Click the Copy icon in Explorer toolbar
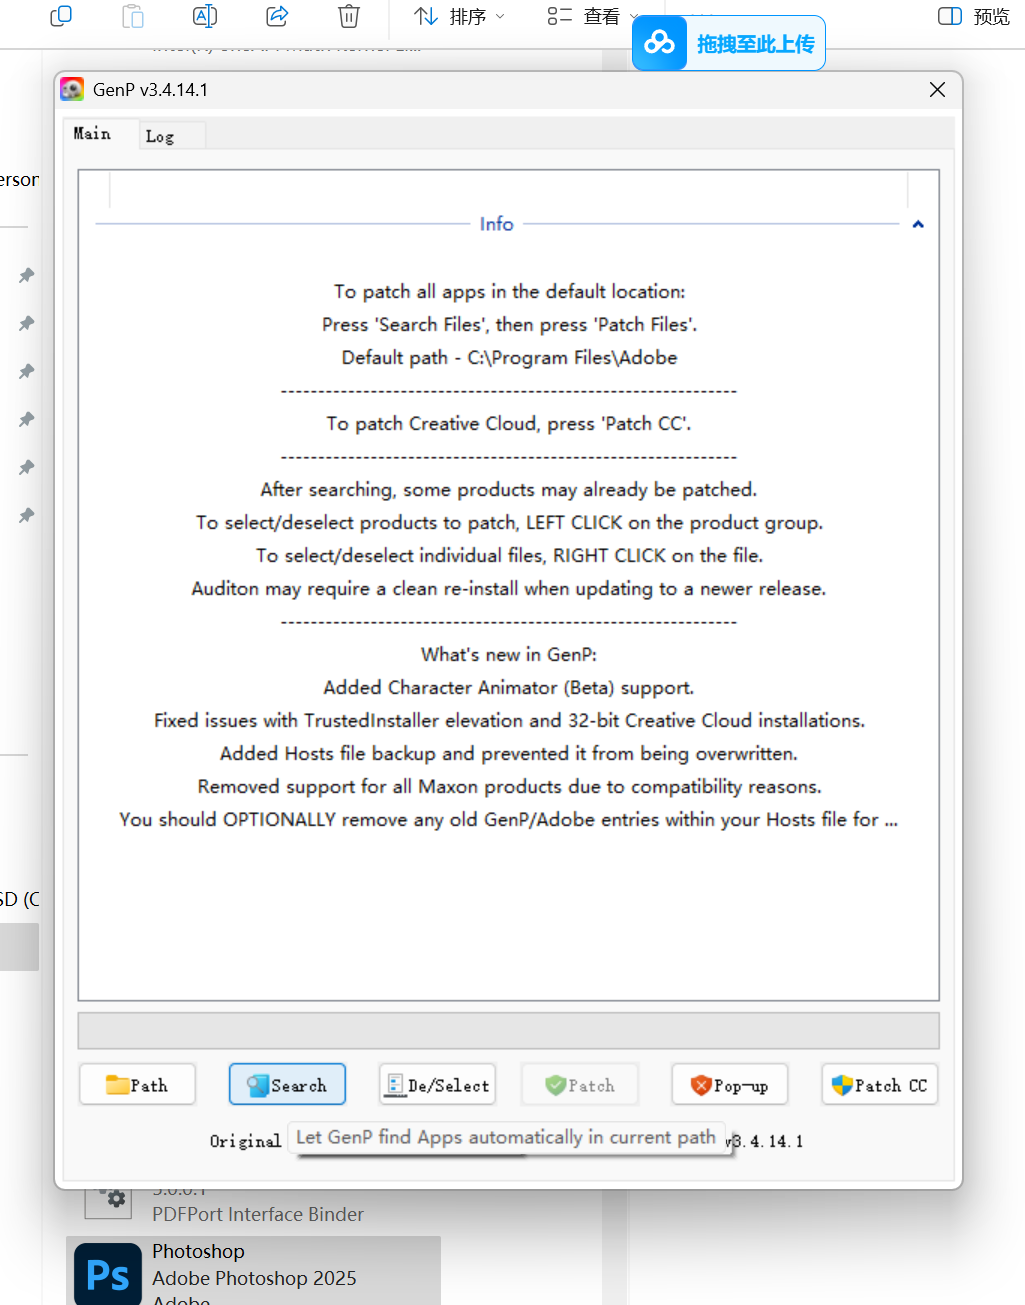The image size is (1025, 1305). tap(61, 16)
